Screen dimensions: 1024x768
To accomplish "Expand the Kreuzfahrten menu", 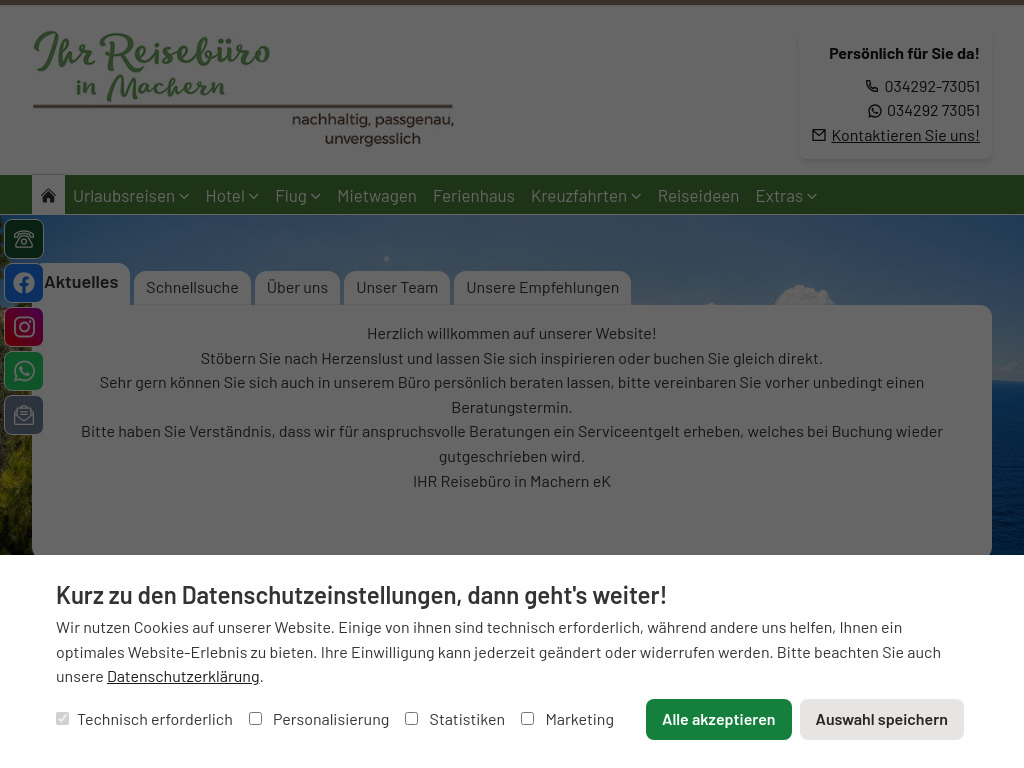I will 586,195.
